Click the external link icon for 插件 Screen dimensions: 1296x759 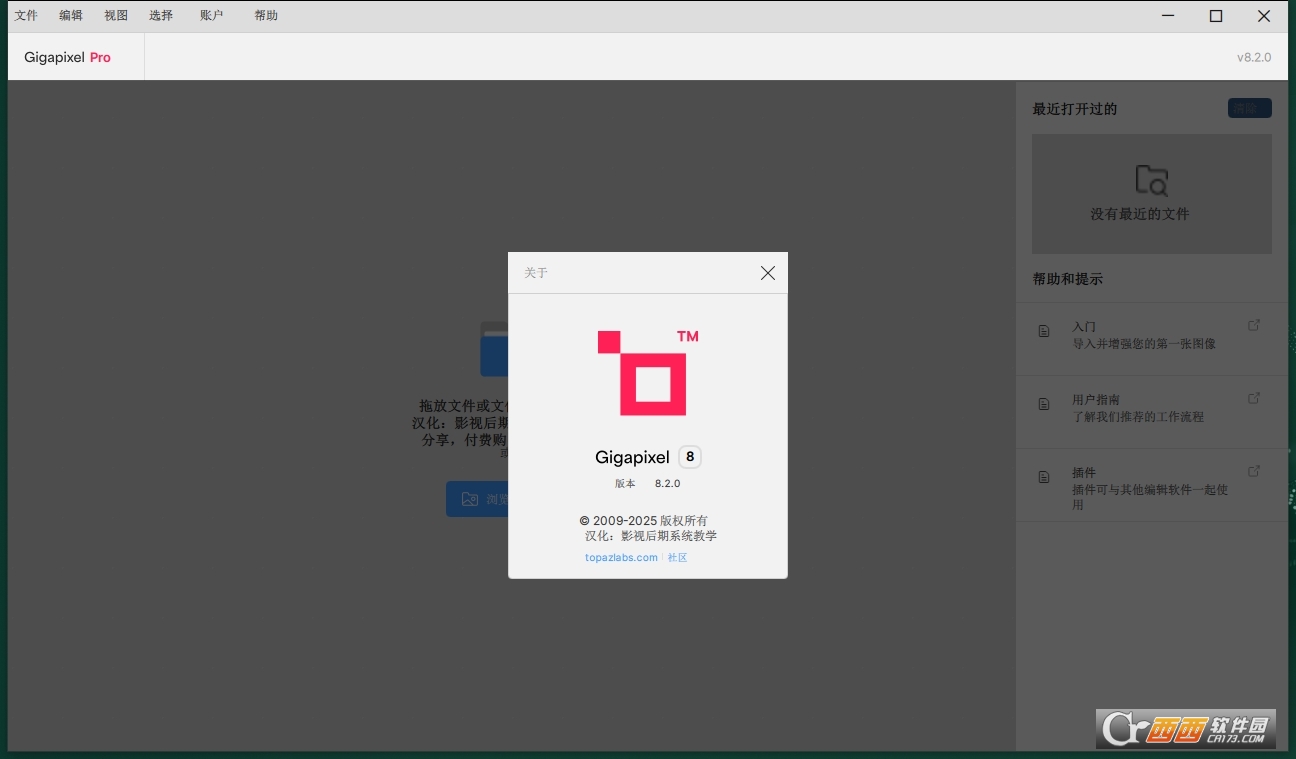point(1254,471)
